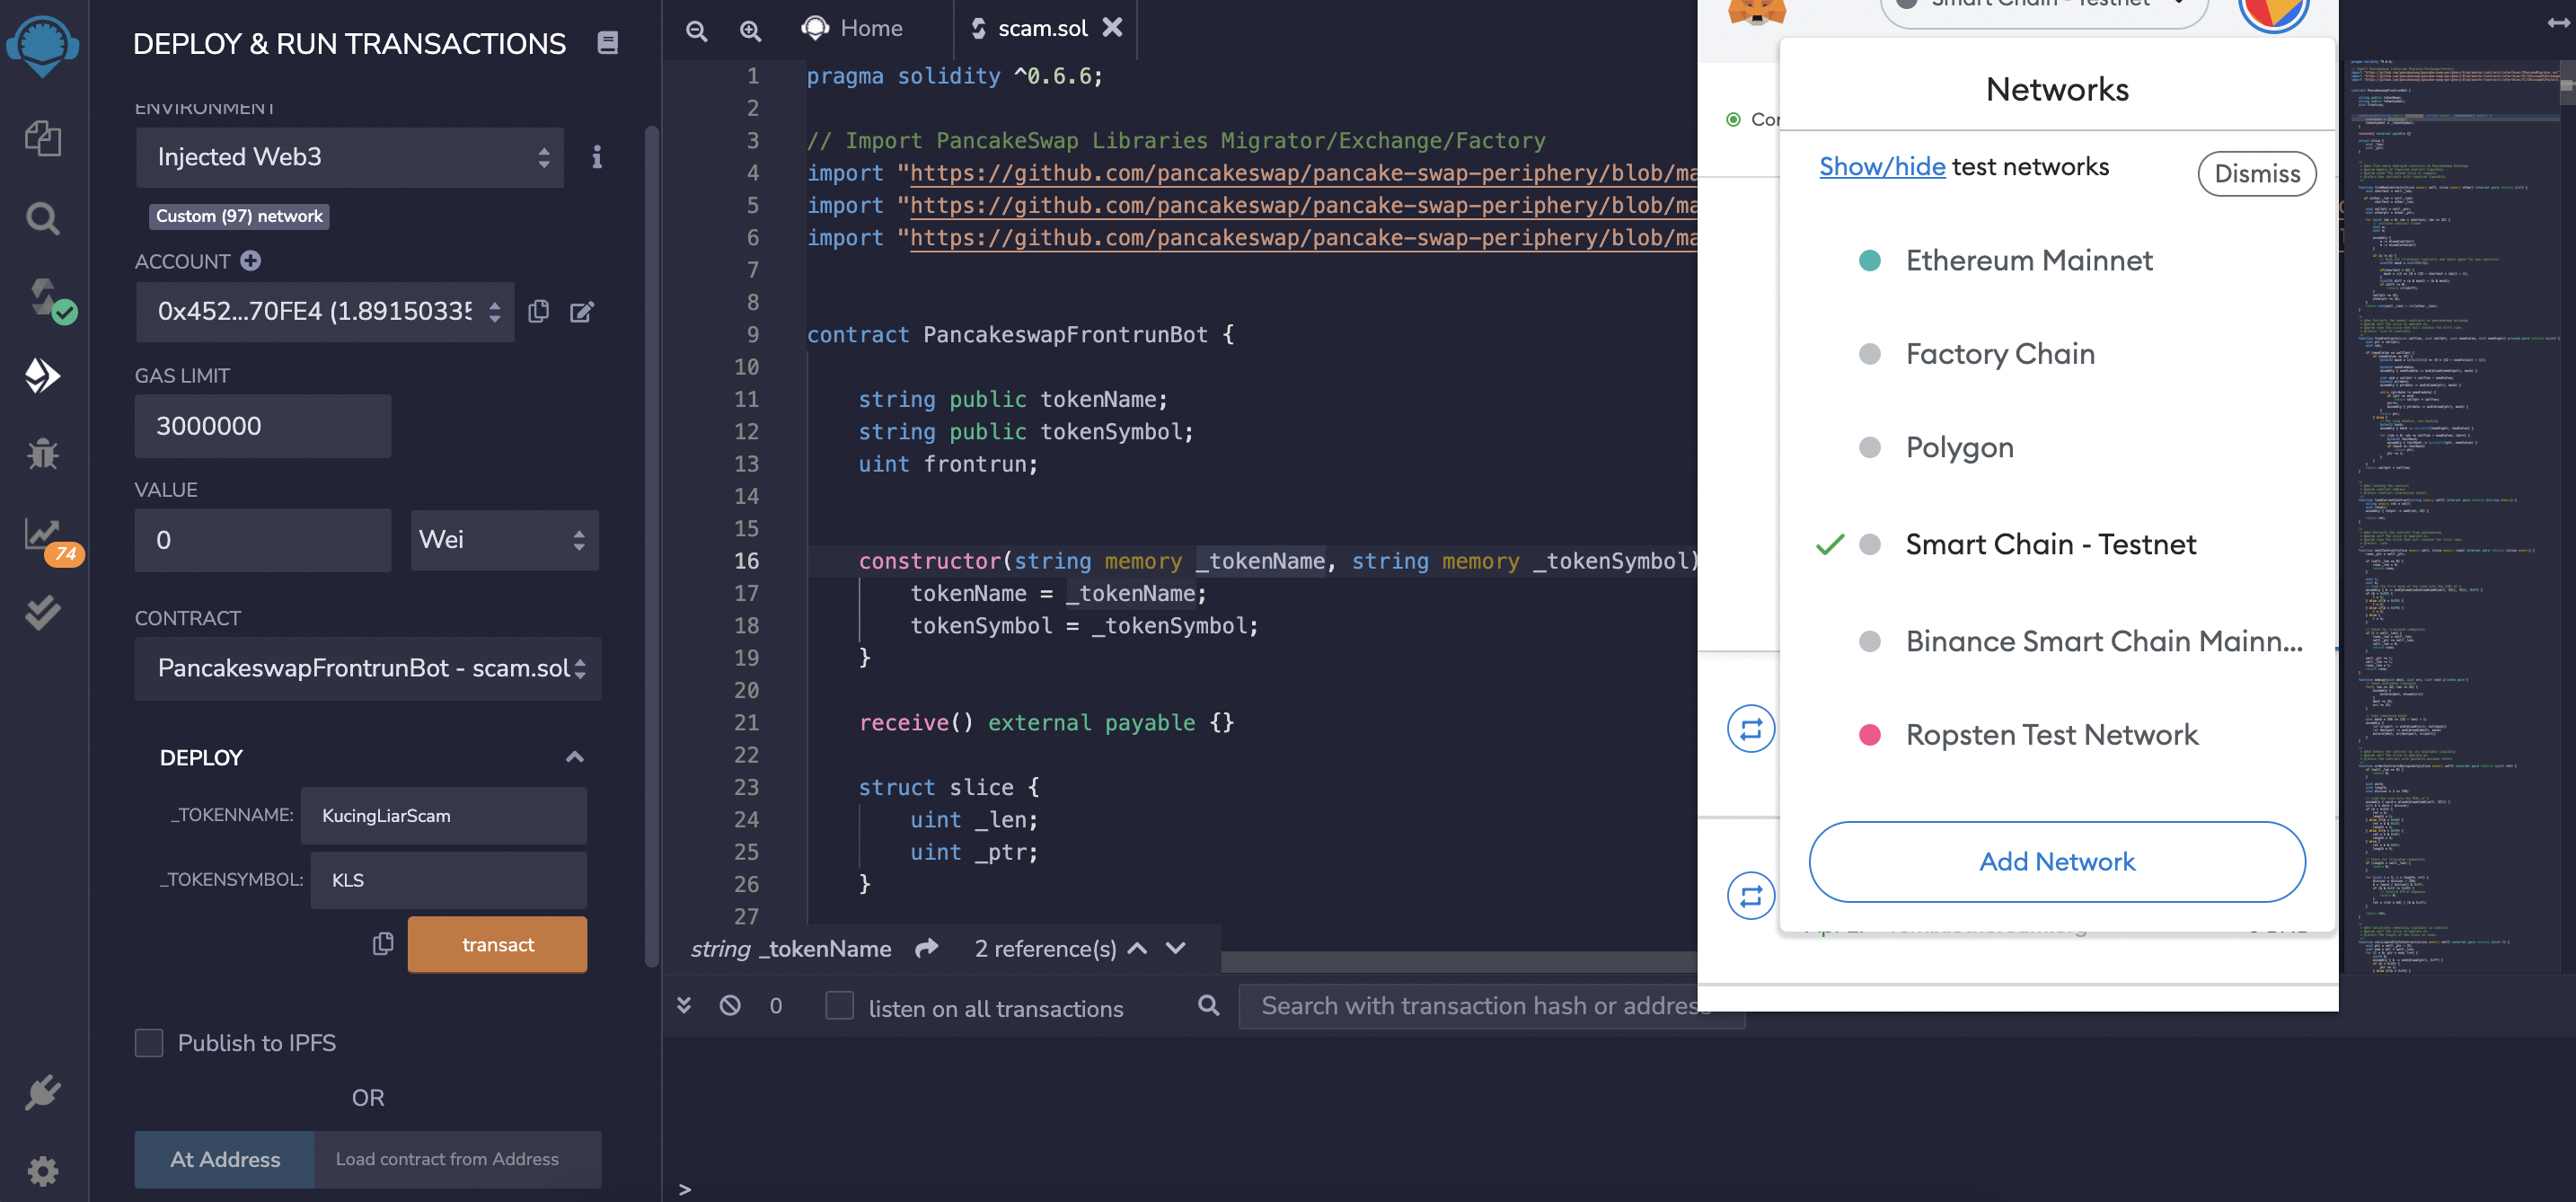2576x1202 pixels.
Task: Copy the account address to clipboard
Action: (x=538, y=312)
